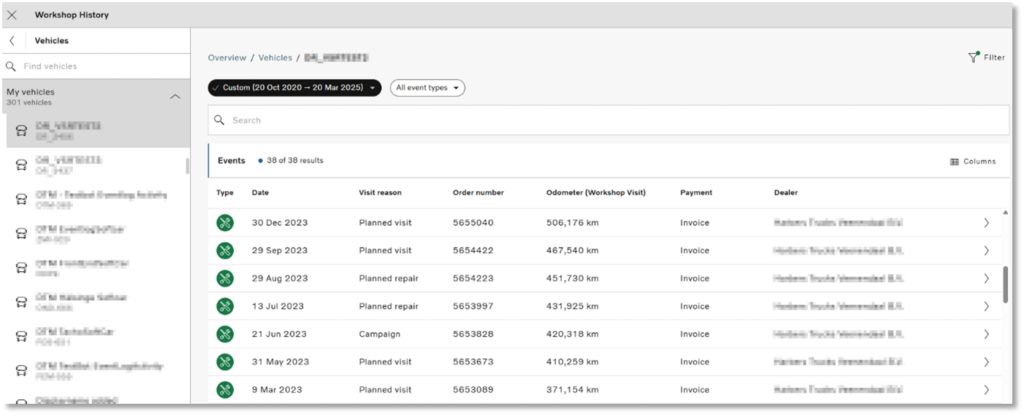Collapse the My vehicles group
Screen dimensions: 1024x416
175,96
